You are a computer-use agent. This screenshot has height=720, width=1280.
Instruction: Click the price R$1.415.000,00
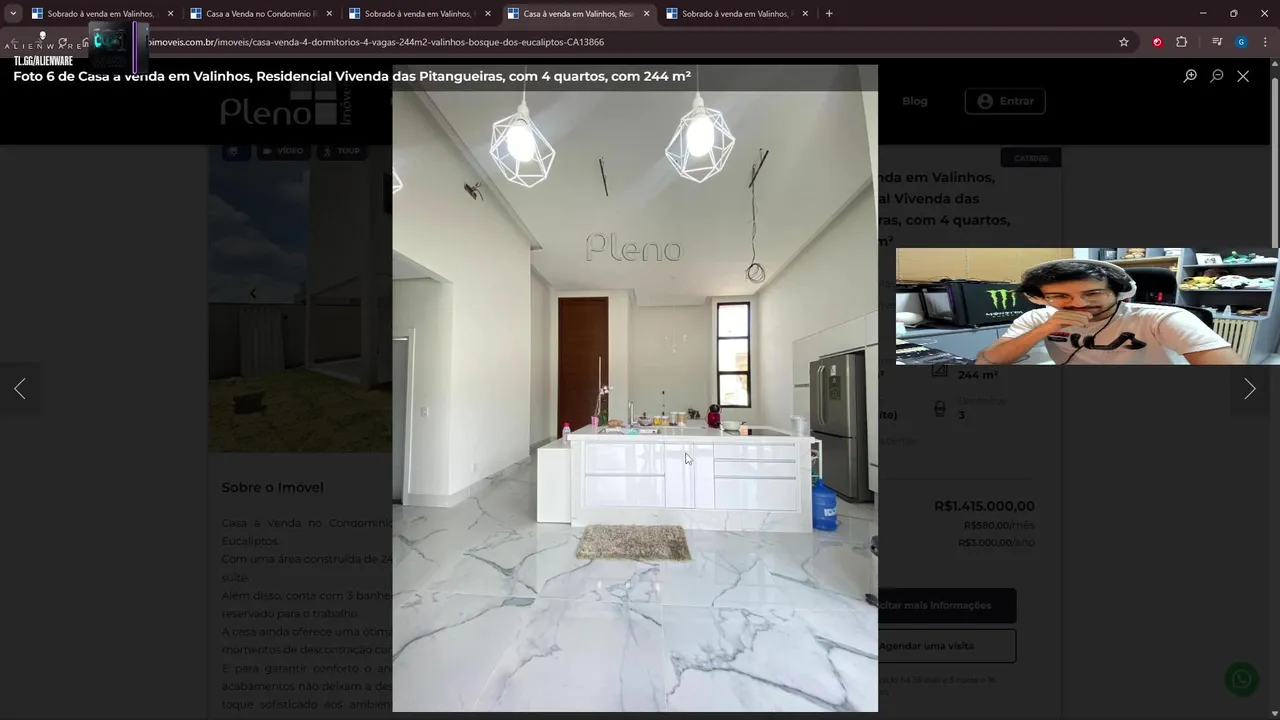tap(984, 506)
